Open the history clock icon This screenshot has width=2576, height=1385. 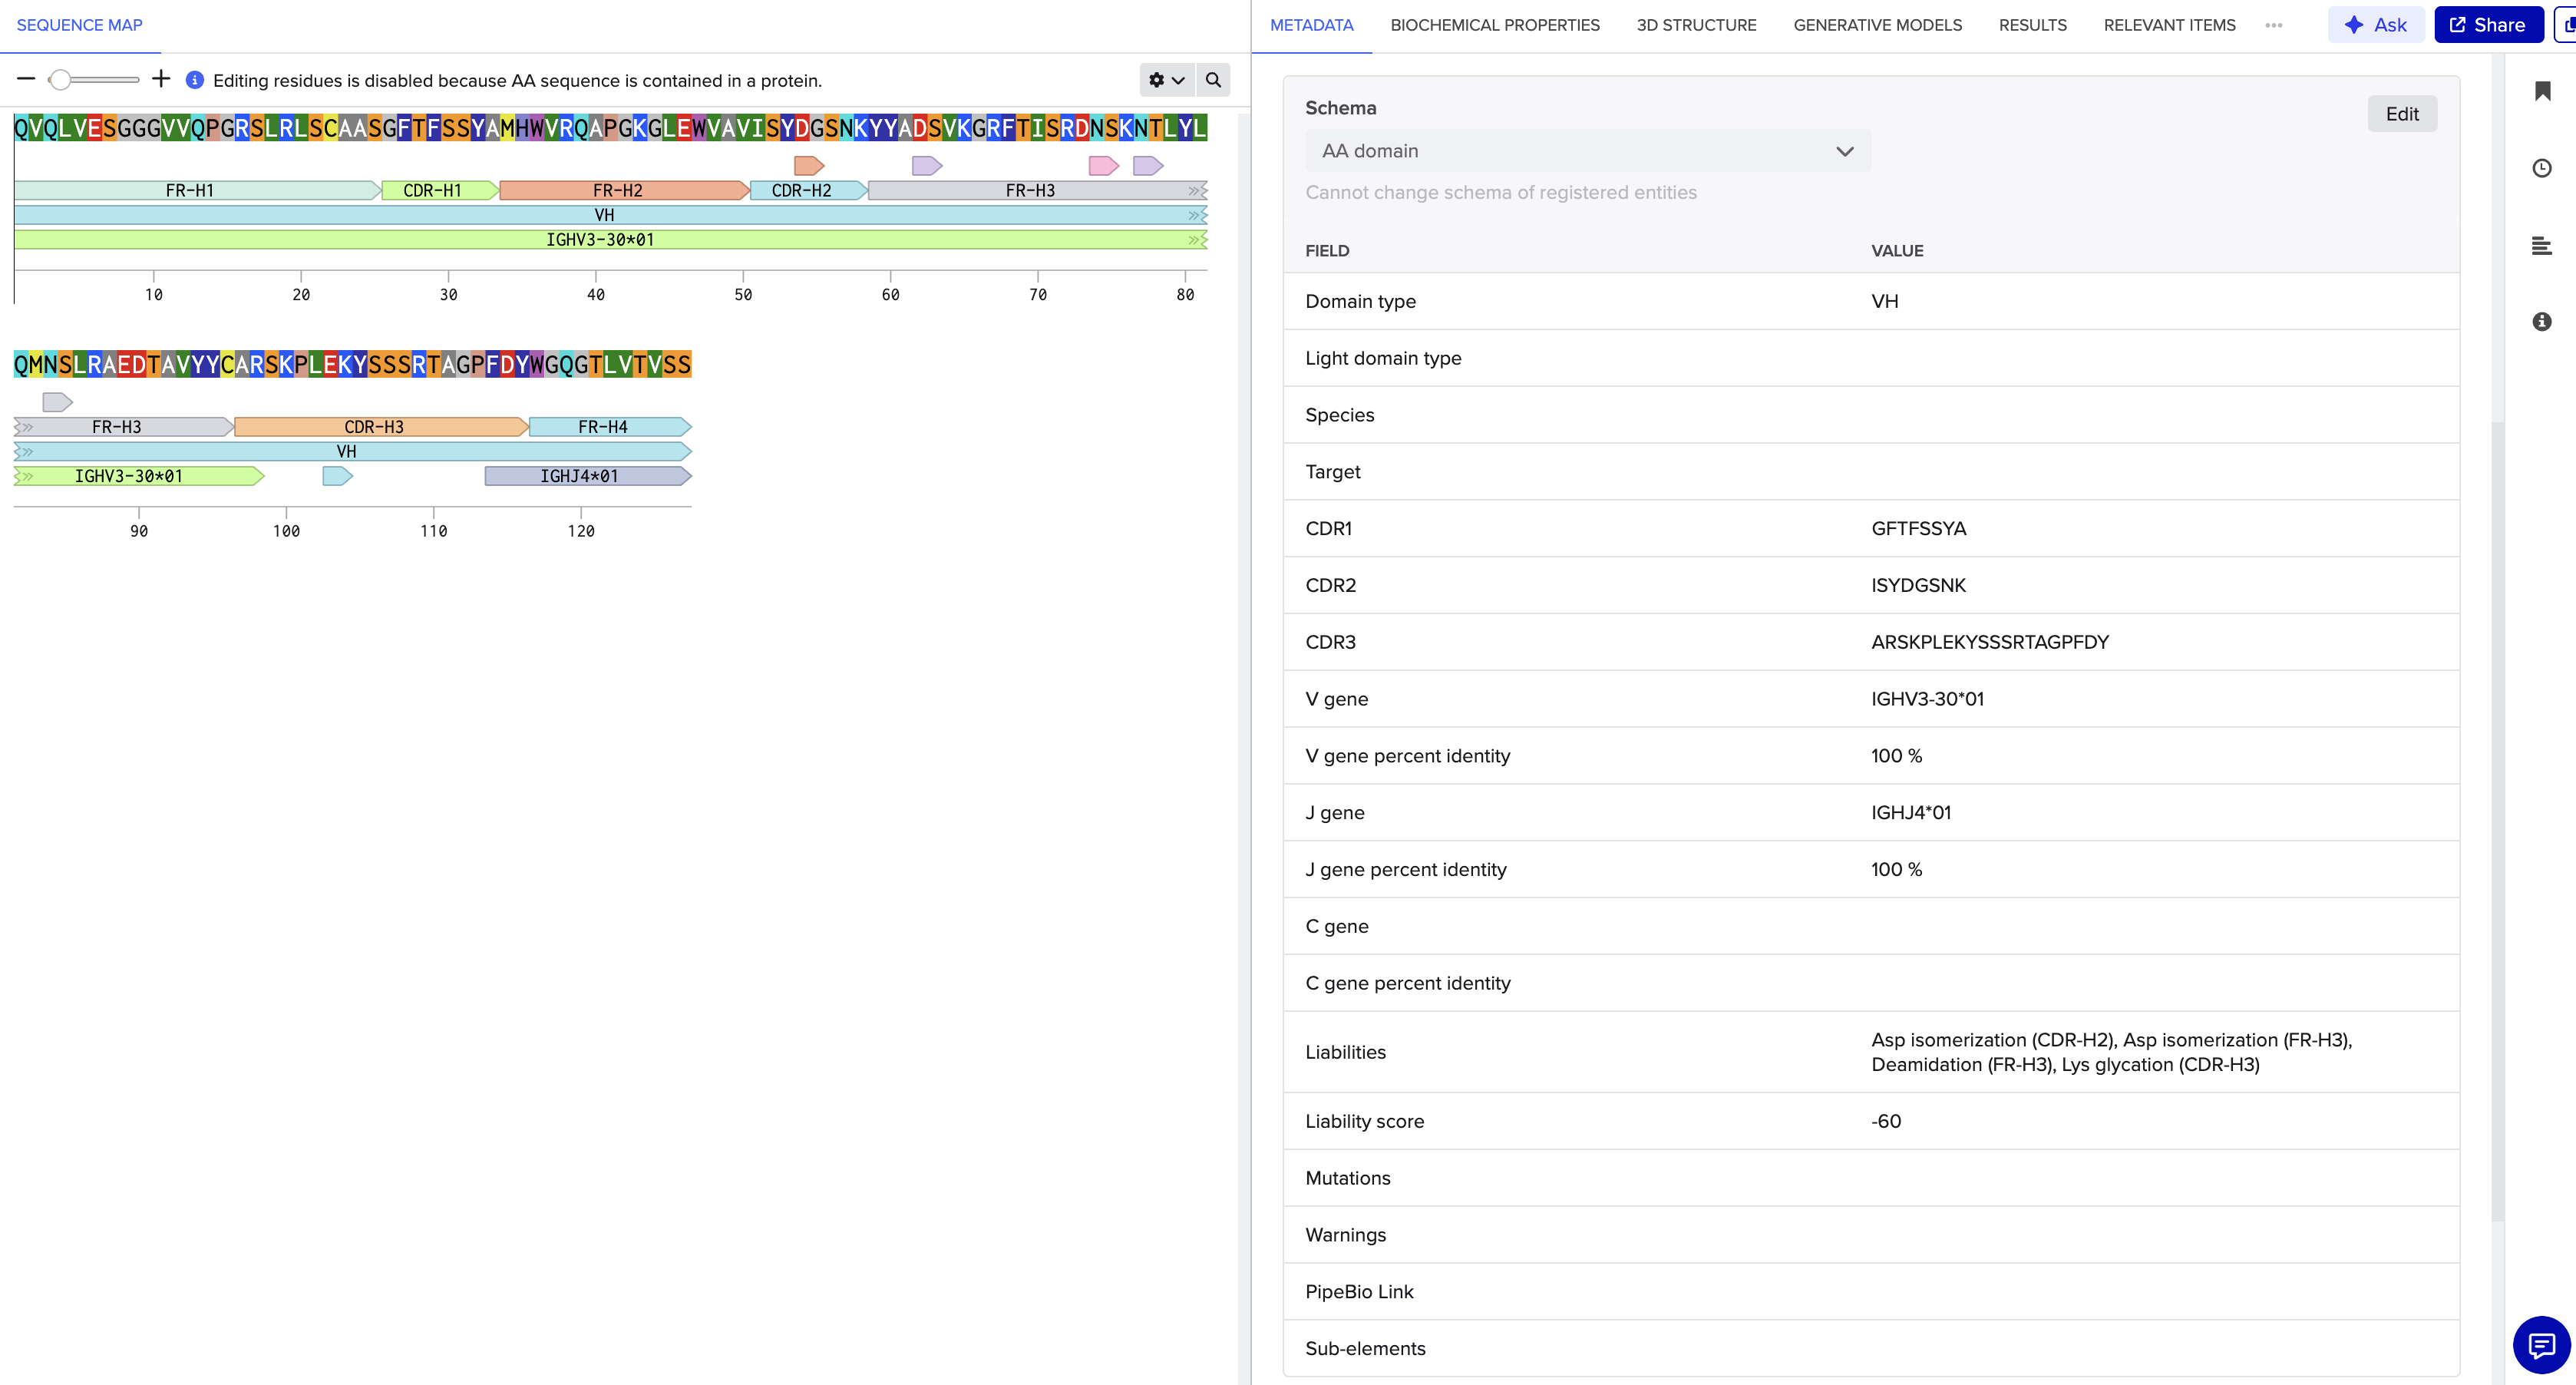point(2542,168)
